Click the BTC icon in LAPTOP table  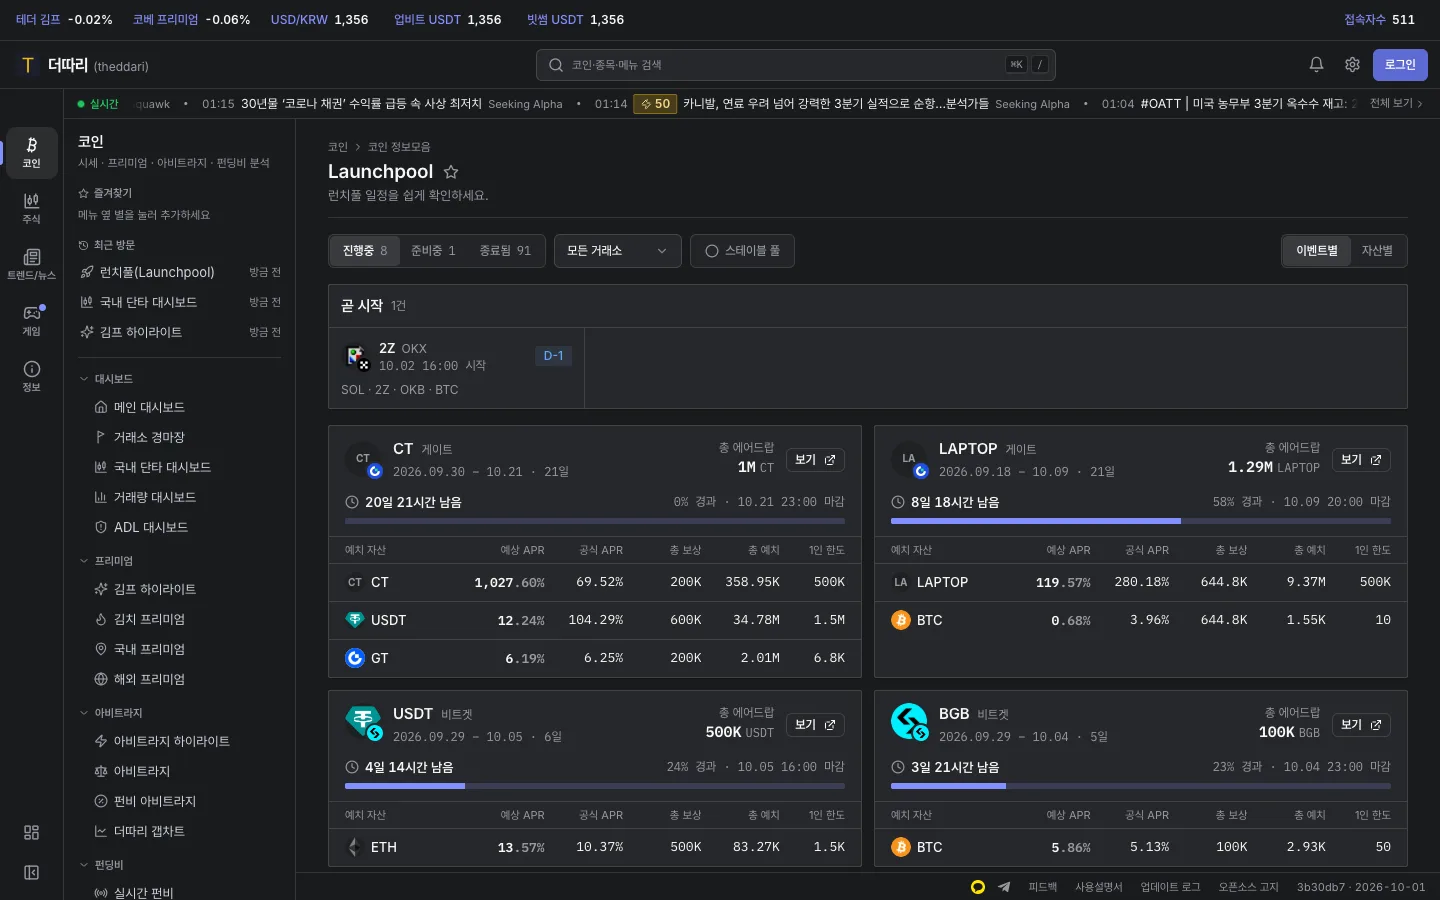pyautogui.click(x=900, y=620)
